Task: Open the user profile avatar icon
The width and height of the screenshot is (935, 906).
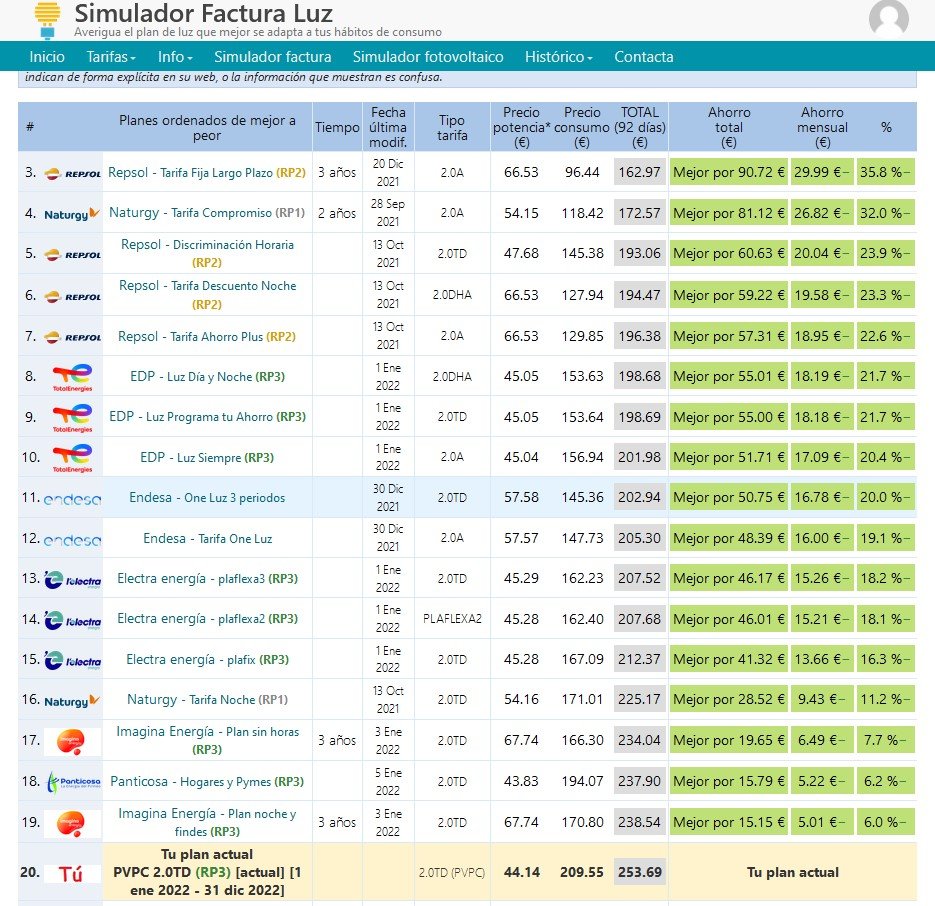Action: tap(888, 18)
